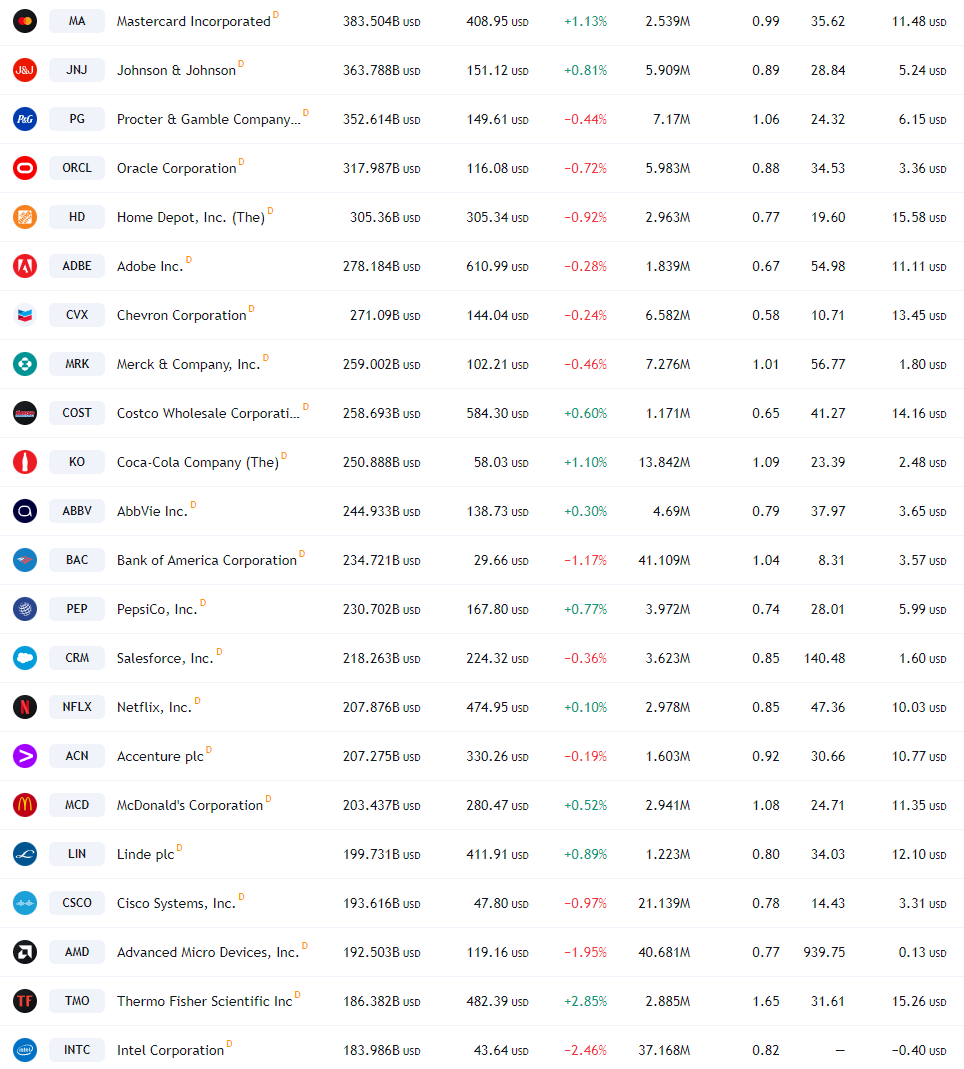
Task: Click EPS 12.10 USD for Linde
Action: [x=919, y=854]
